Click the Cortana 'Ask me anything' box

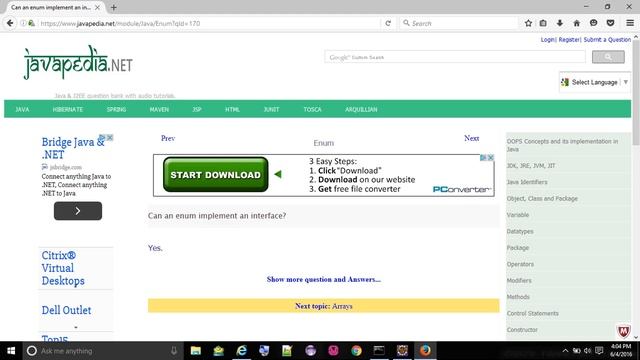click(x=102, y=351)
